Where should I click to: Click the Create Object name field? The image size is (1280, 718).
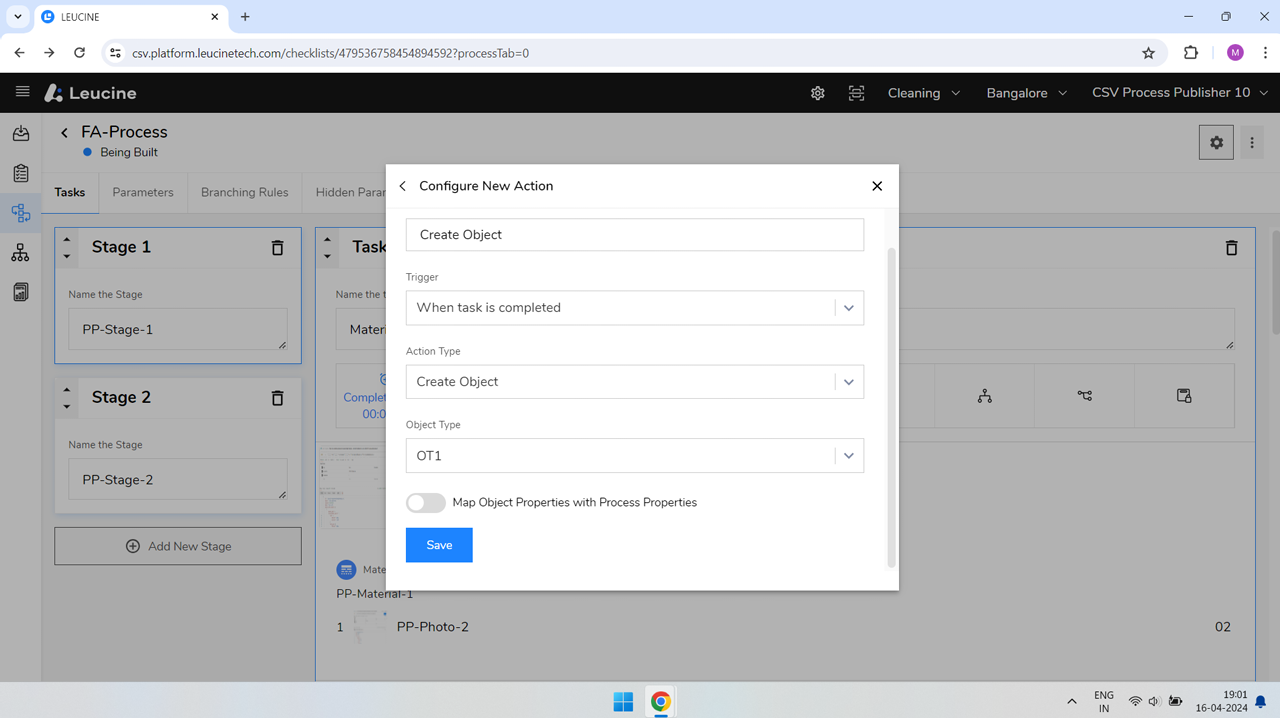click(x=635, y=235)
